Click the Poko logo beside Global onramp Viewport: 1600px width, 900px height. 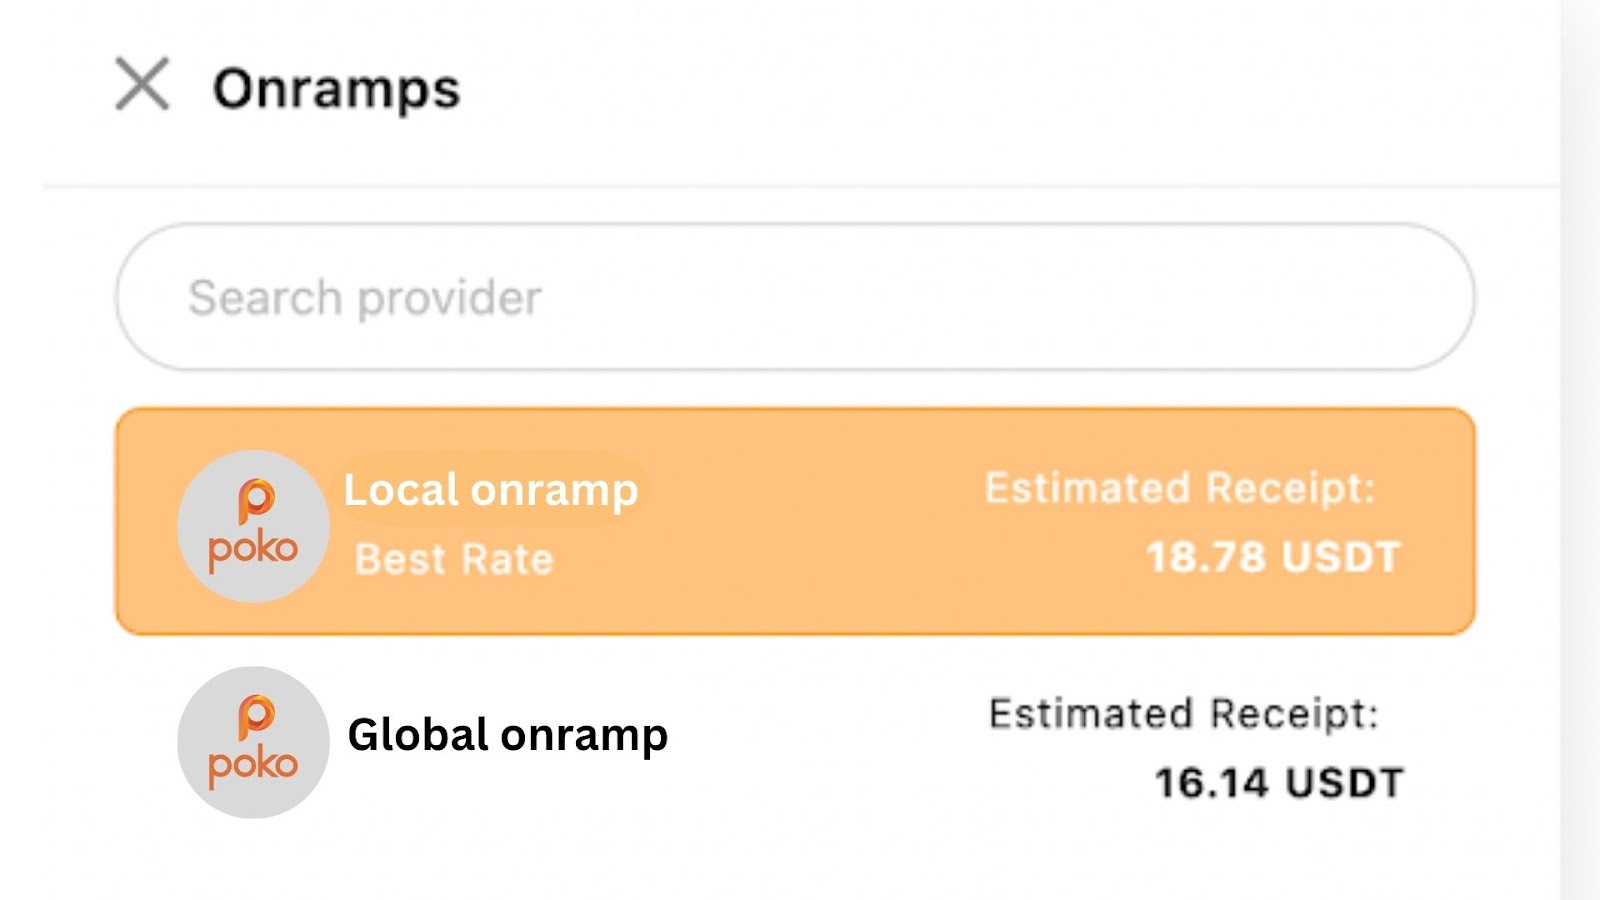253,742
